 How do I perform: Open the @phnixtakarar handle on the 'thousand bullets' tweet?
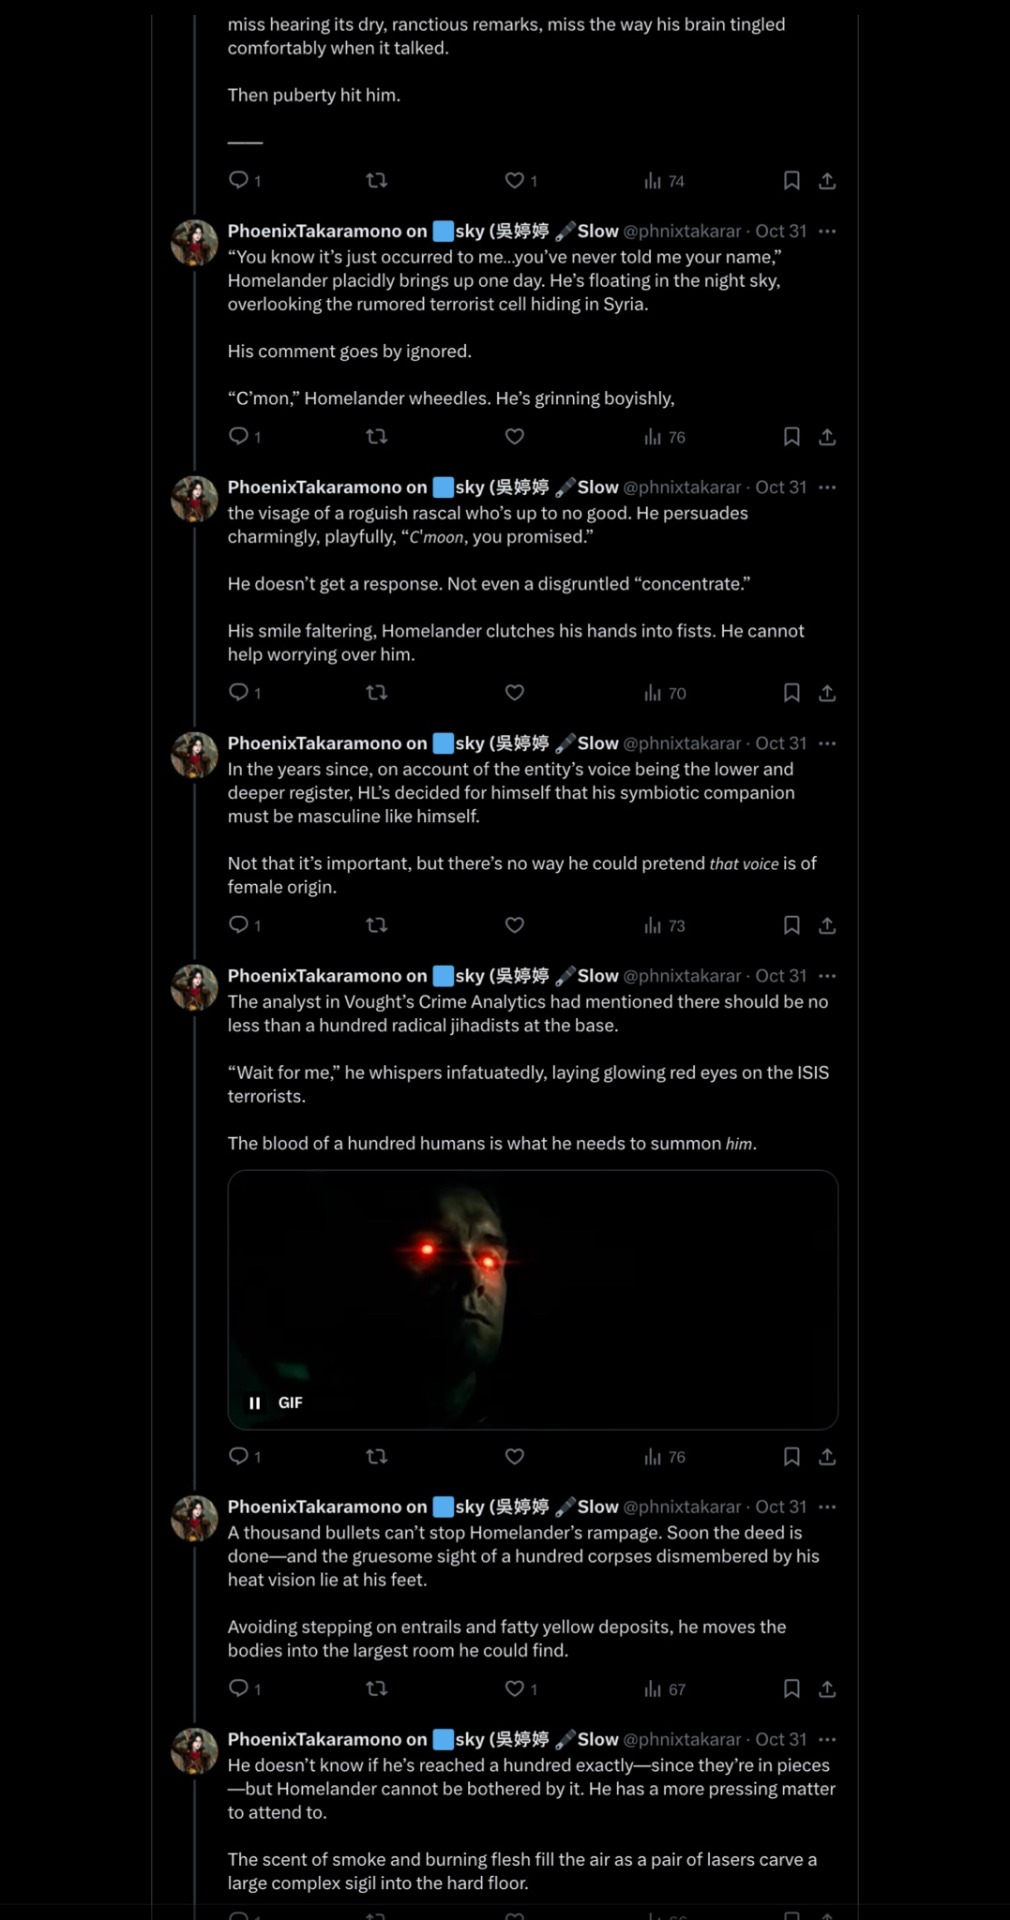(682, 1507)
